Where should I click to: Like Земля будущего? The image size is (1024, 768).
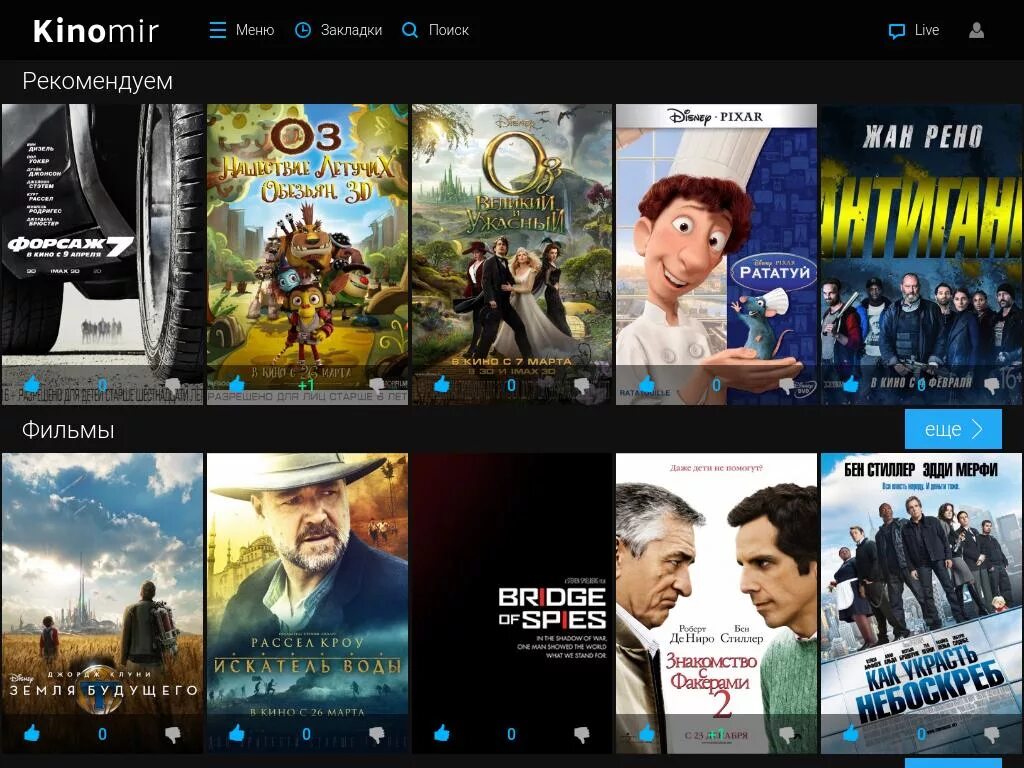pyautogui.click(x=31, y=733)
